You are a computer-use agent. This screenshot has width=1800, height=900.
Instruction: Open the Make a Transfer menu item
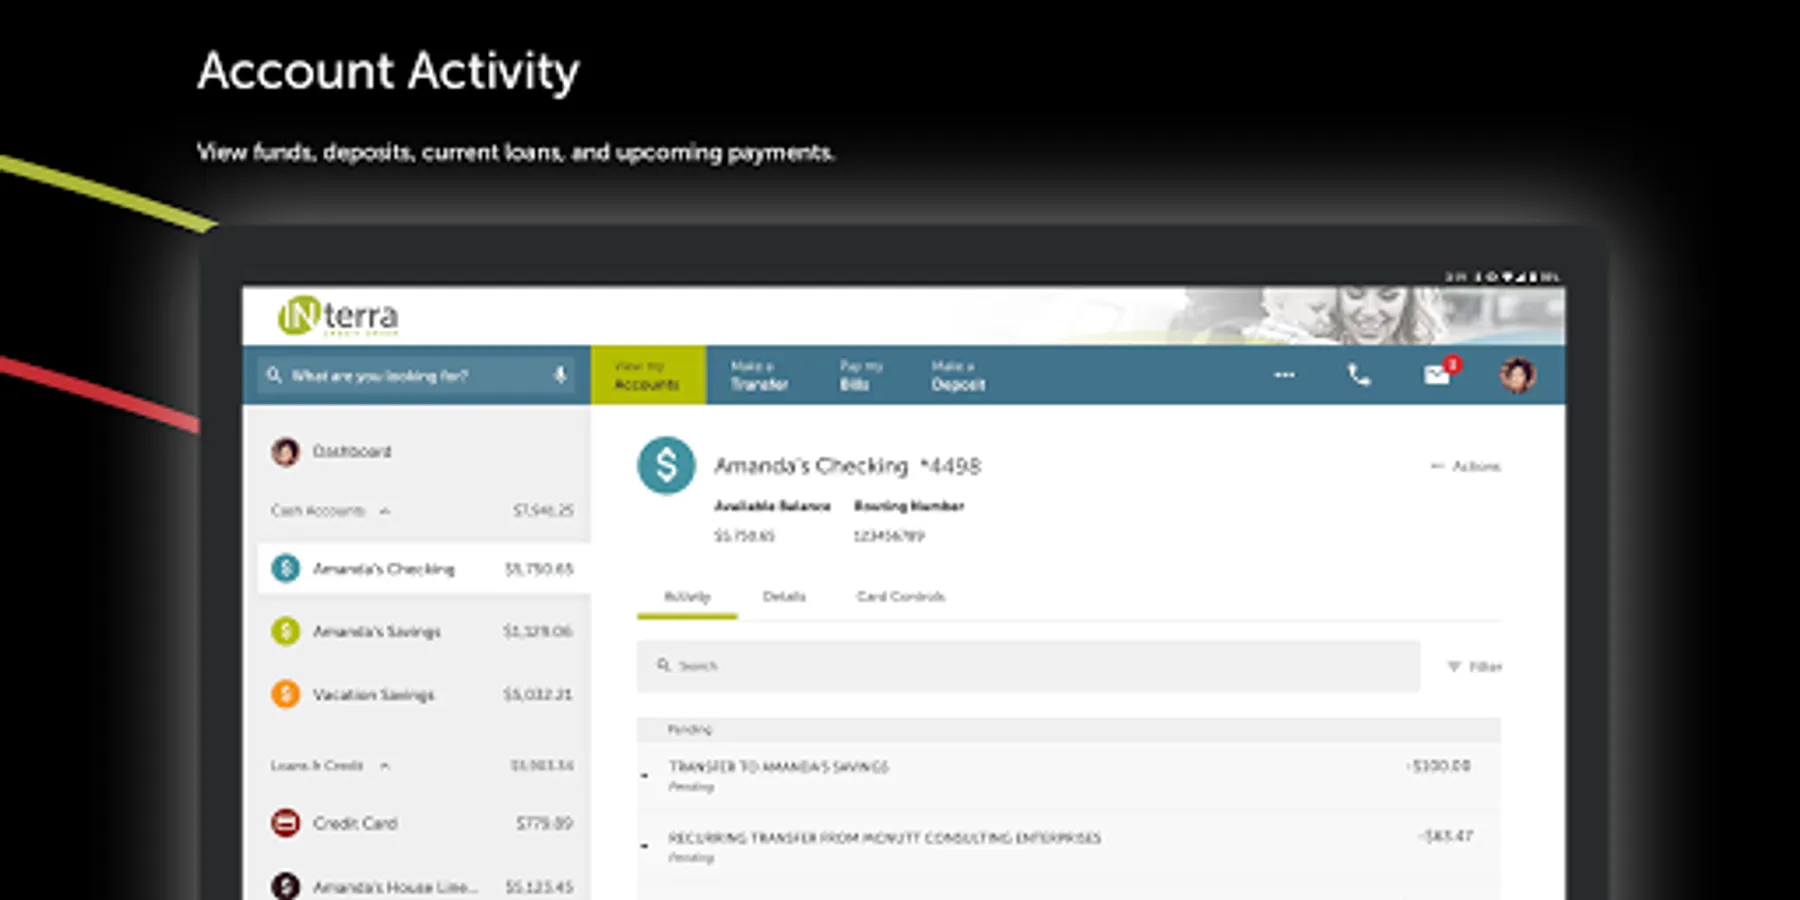[x=759, y=375]
